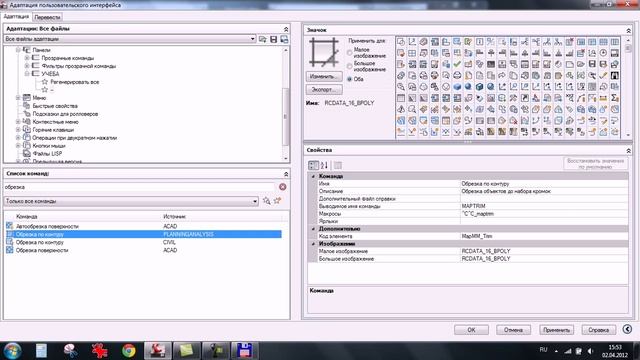
Task: Click the find command magnifier icon
Action: tap(267, 201)
